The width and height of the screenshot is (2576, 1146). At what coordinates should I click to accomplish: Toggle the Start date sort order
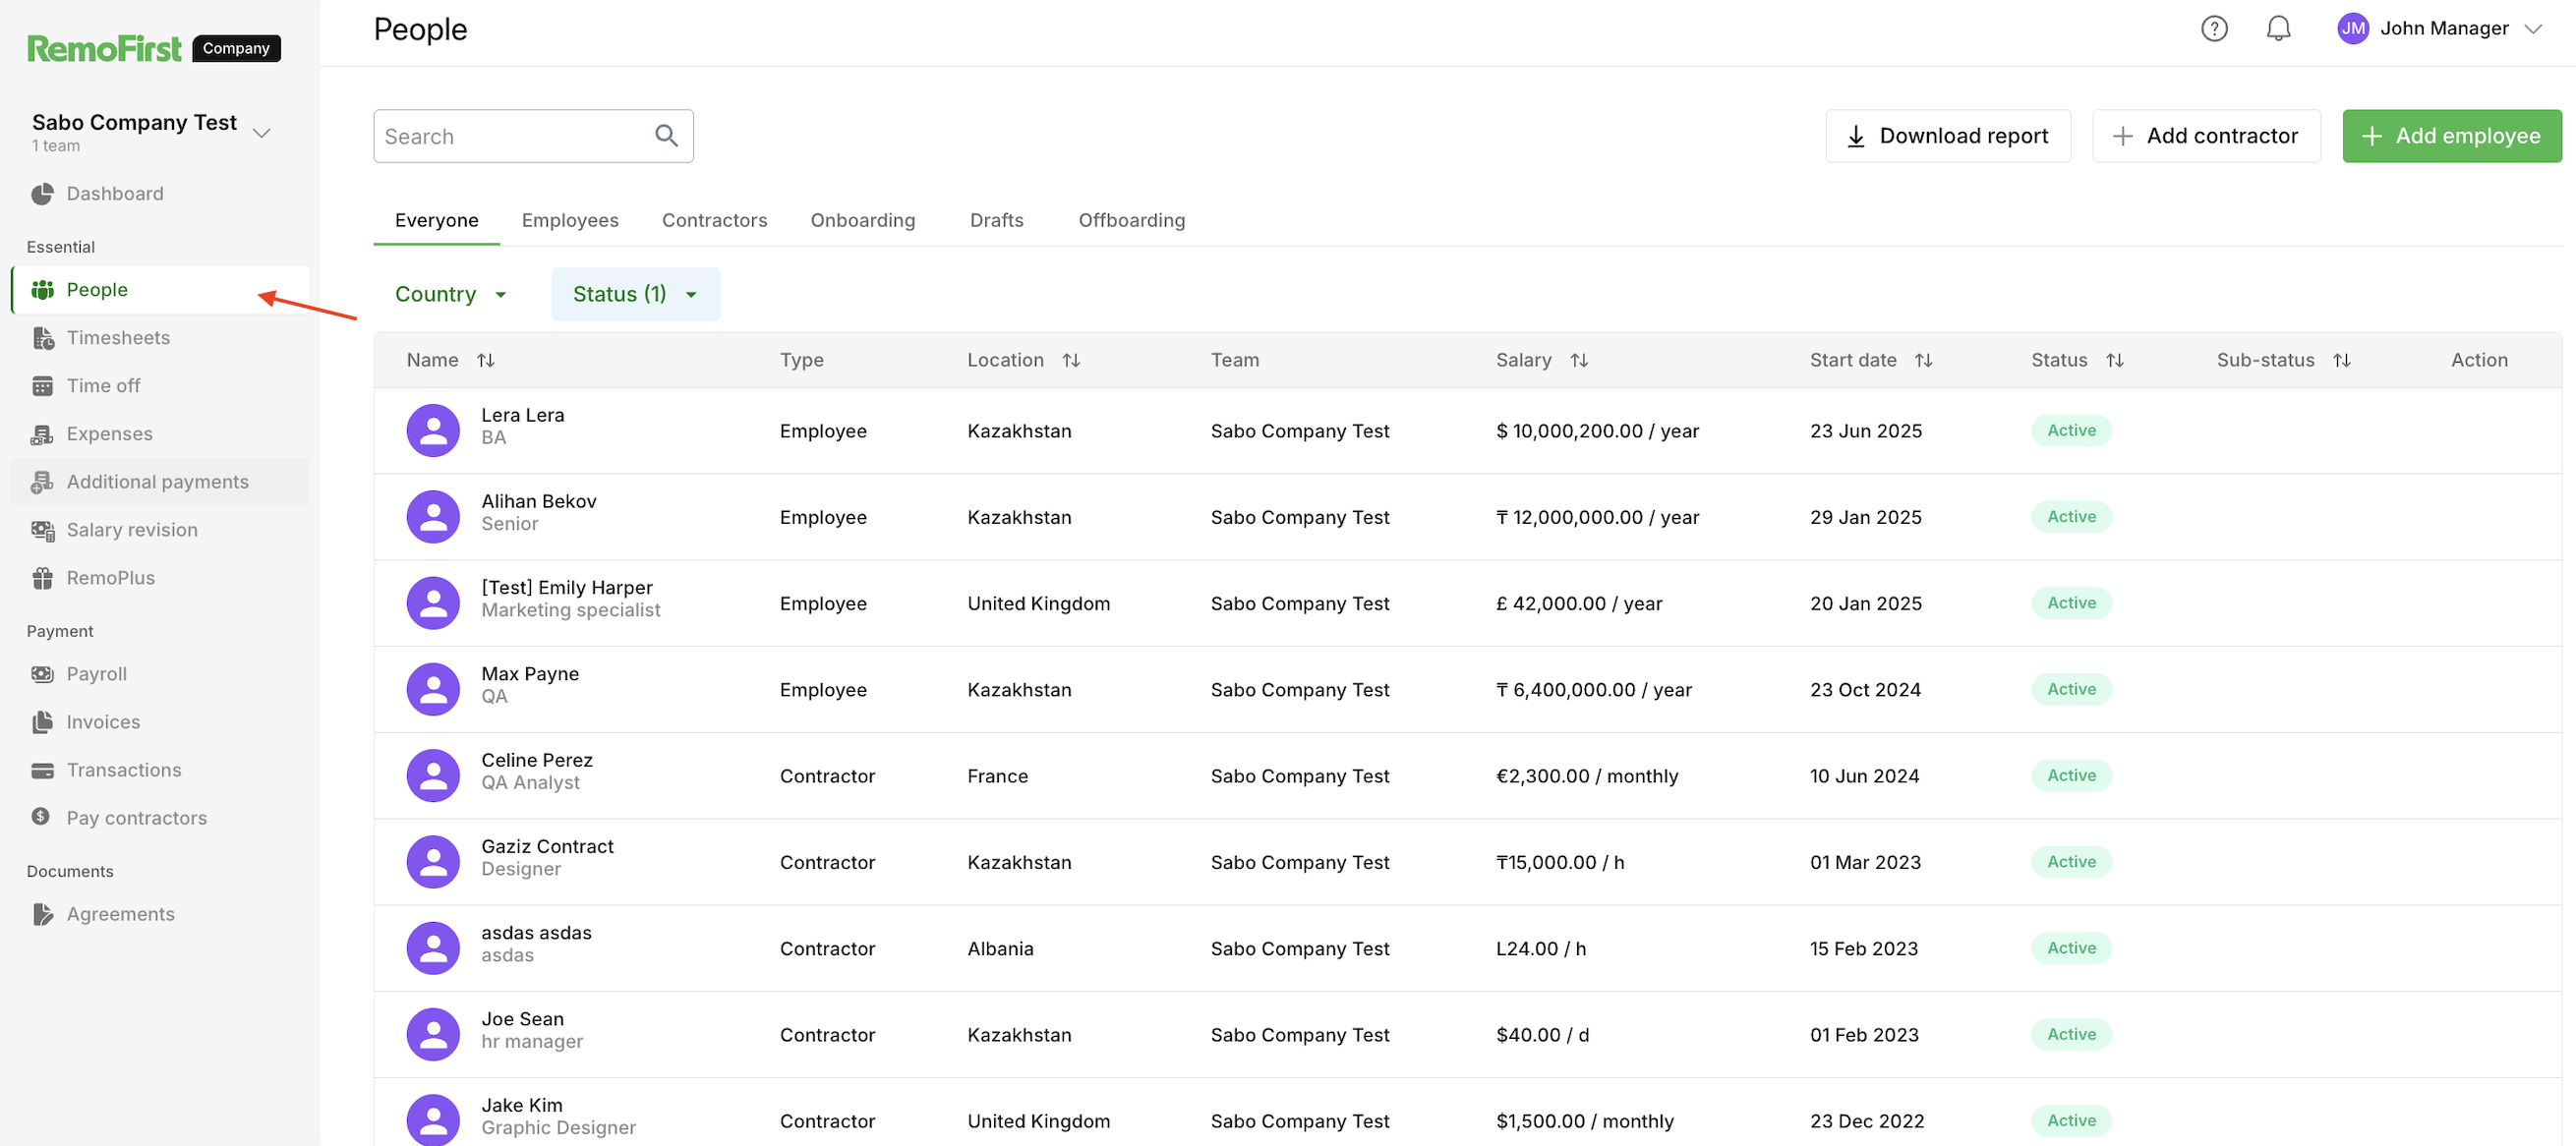(x=1923, y=360)
